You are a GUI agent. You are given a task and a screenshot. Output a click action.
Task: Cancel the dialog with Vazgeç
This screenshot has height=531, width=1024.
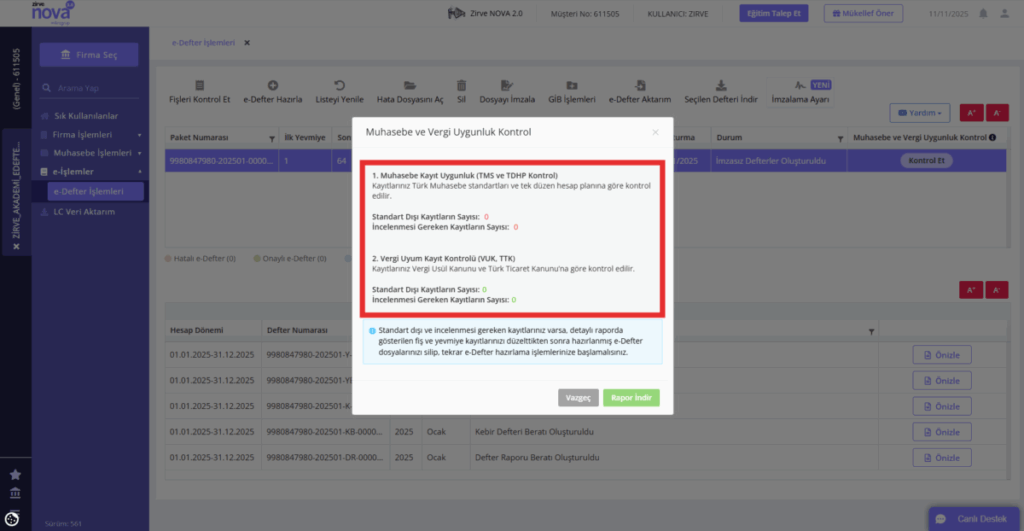[x=578, y=398]
